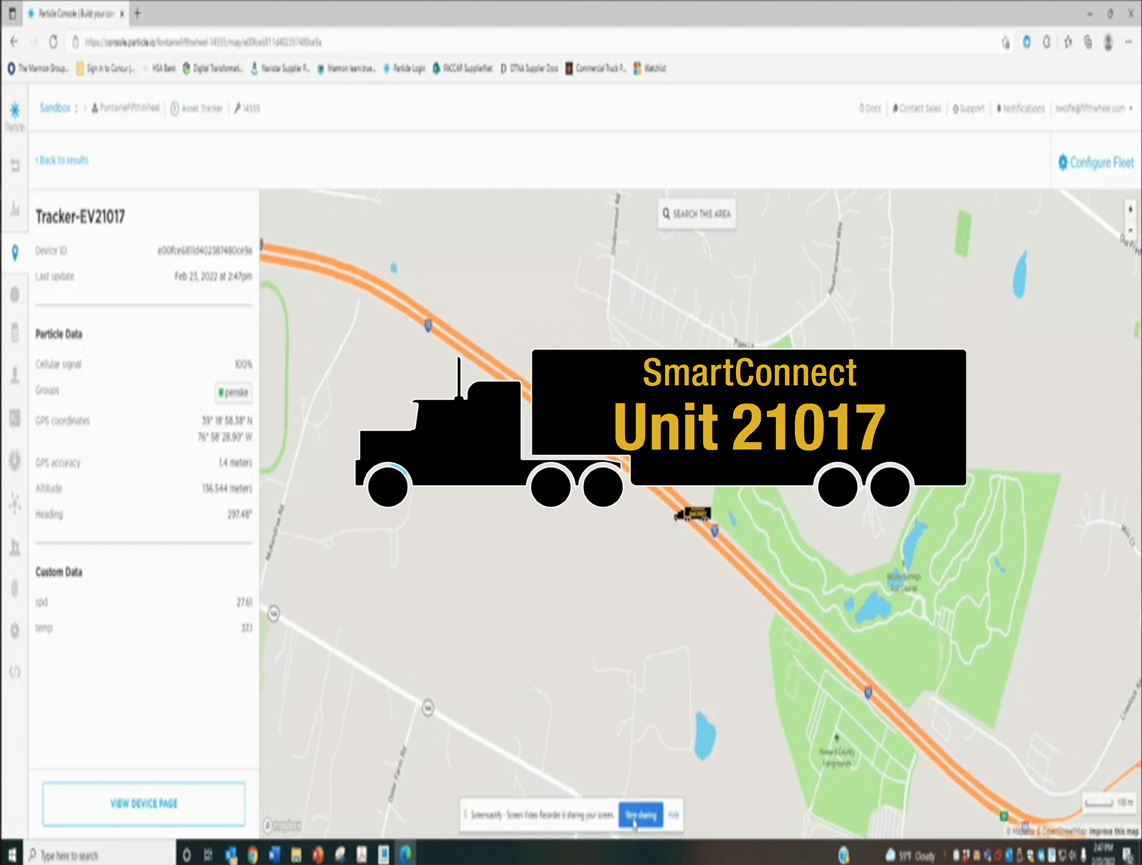Open a new browser tab with plus
This screenshot has width=1142, height=865.
pos(137,13)
